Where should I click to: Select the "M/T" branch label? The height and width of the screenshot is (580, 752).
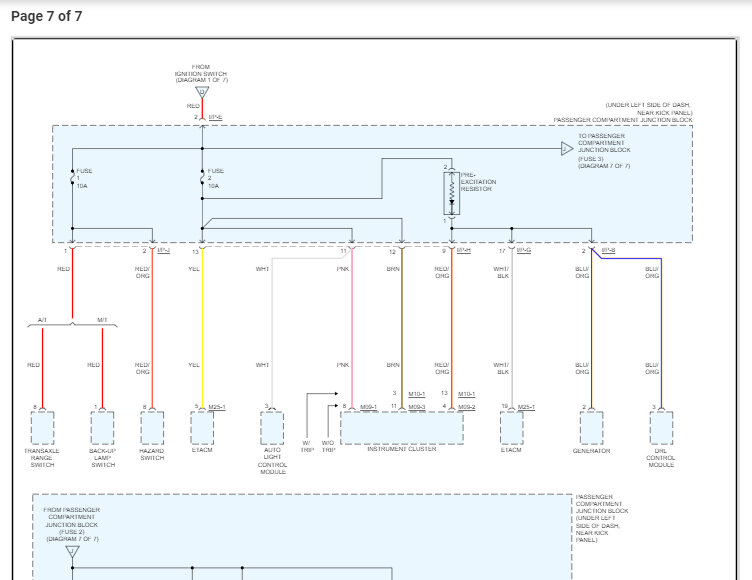pos(102,320)
